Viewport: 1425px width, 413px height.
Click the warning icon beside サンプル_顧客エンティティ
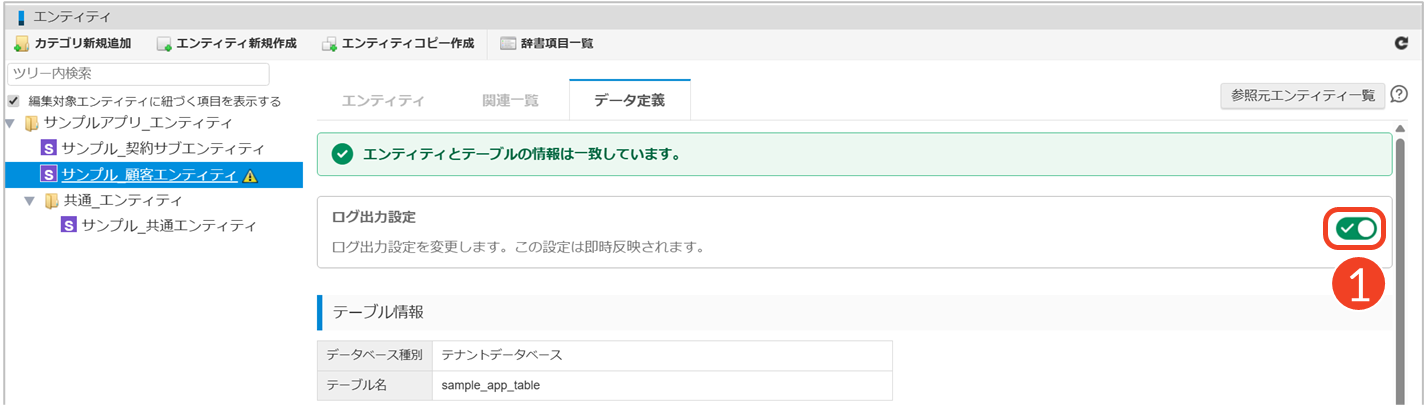pos(250,176)
